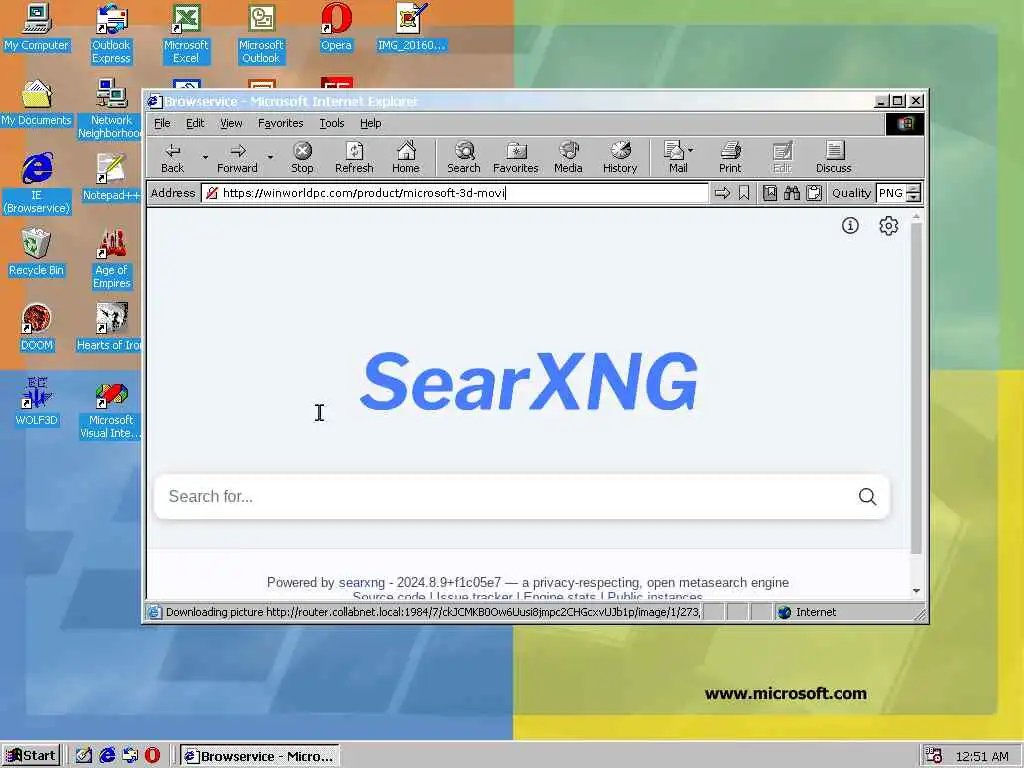Expand the Forward history dropdown arrow
The width and height of the screenshot is (1024, 768).
(270, 157)
